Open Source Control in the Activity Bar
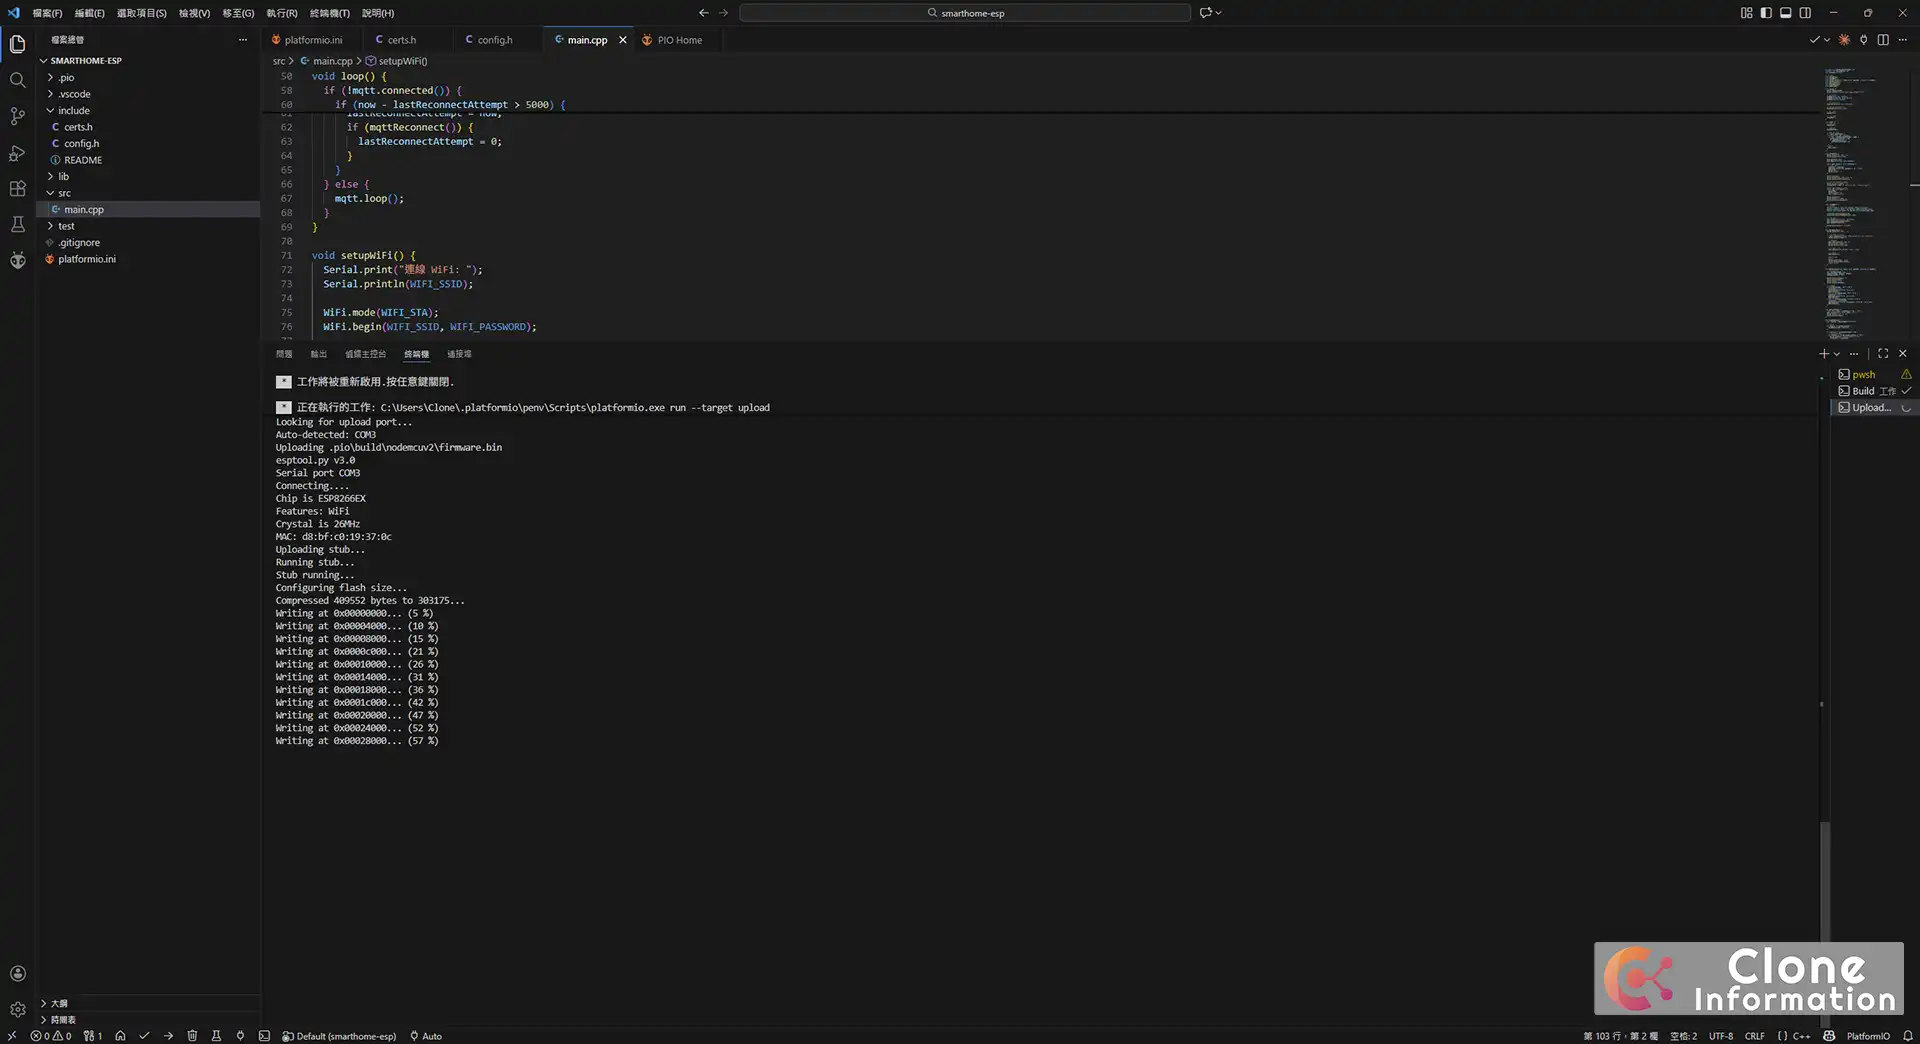 tap(17, 116)
